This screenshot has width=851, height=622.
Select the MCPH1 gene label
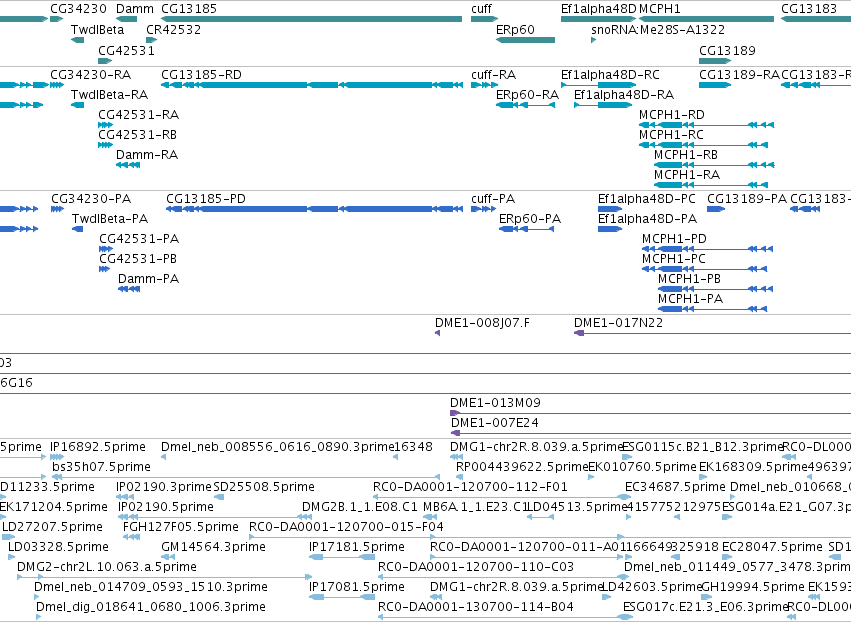(660, 9)
